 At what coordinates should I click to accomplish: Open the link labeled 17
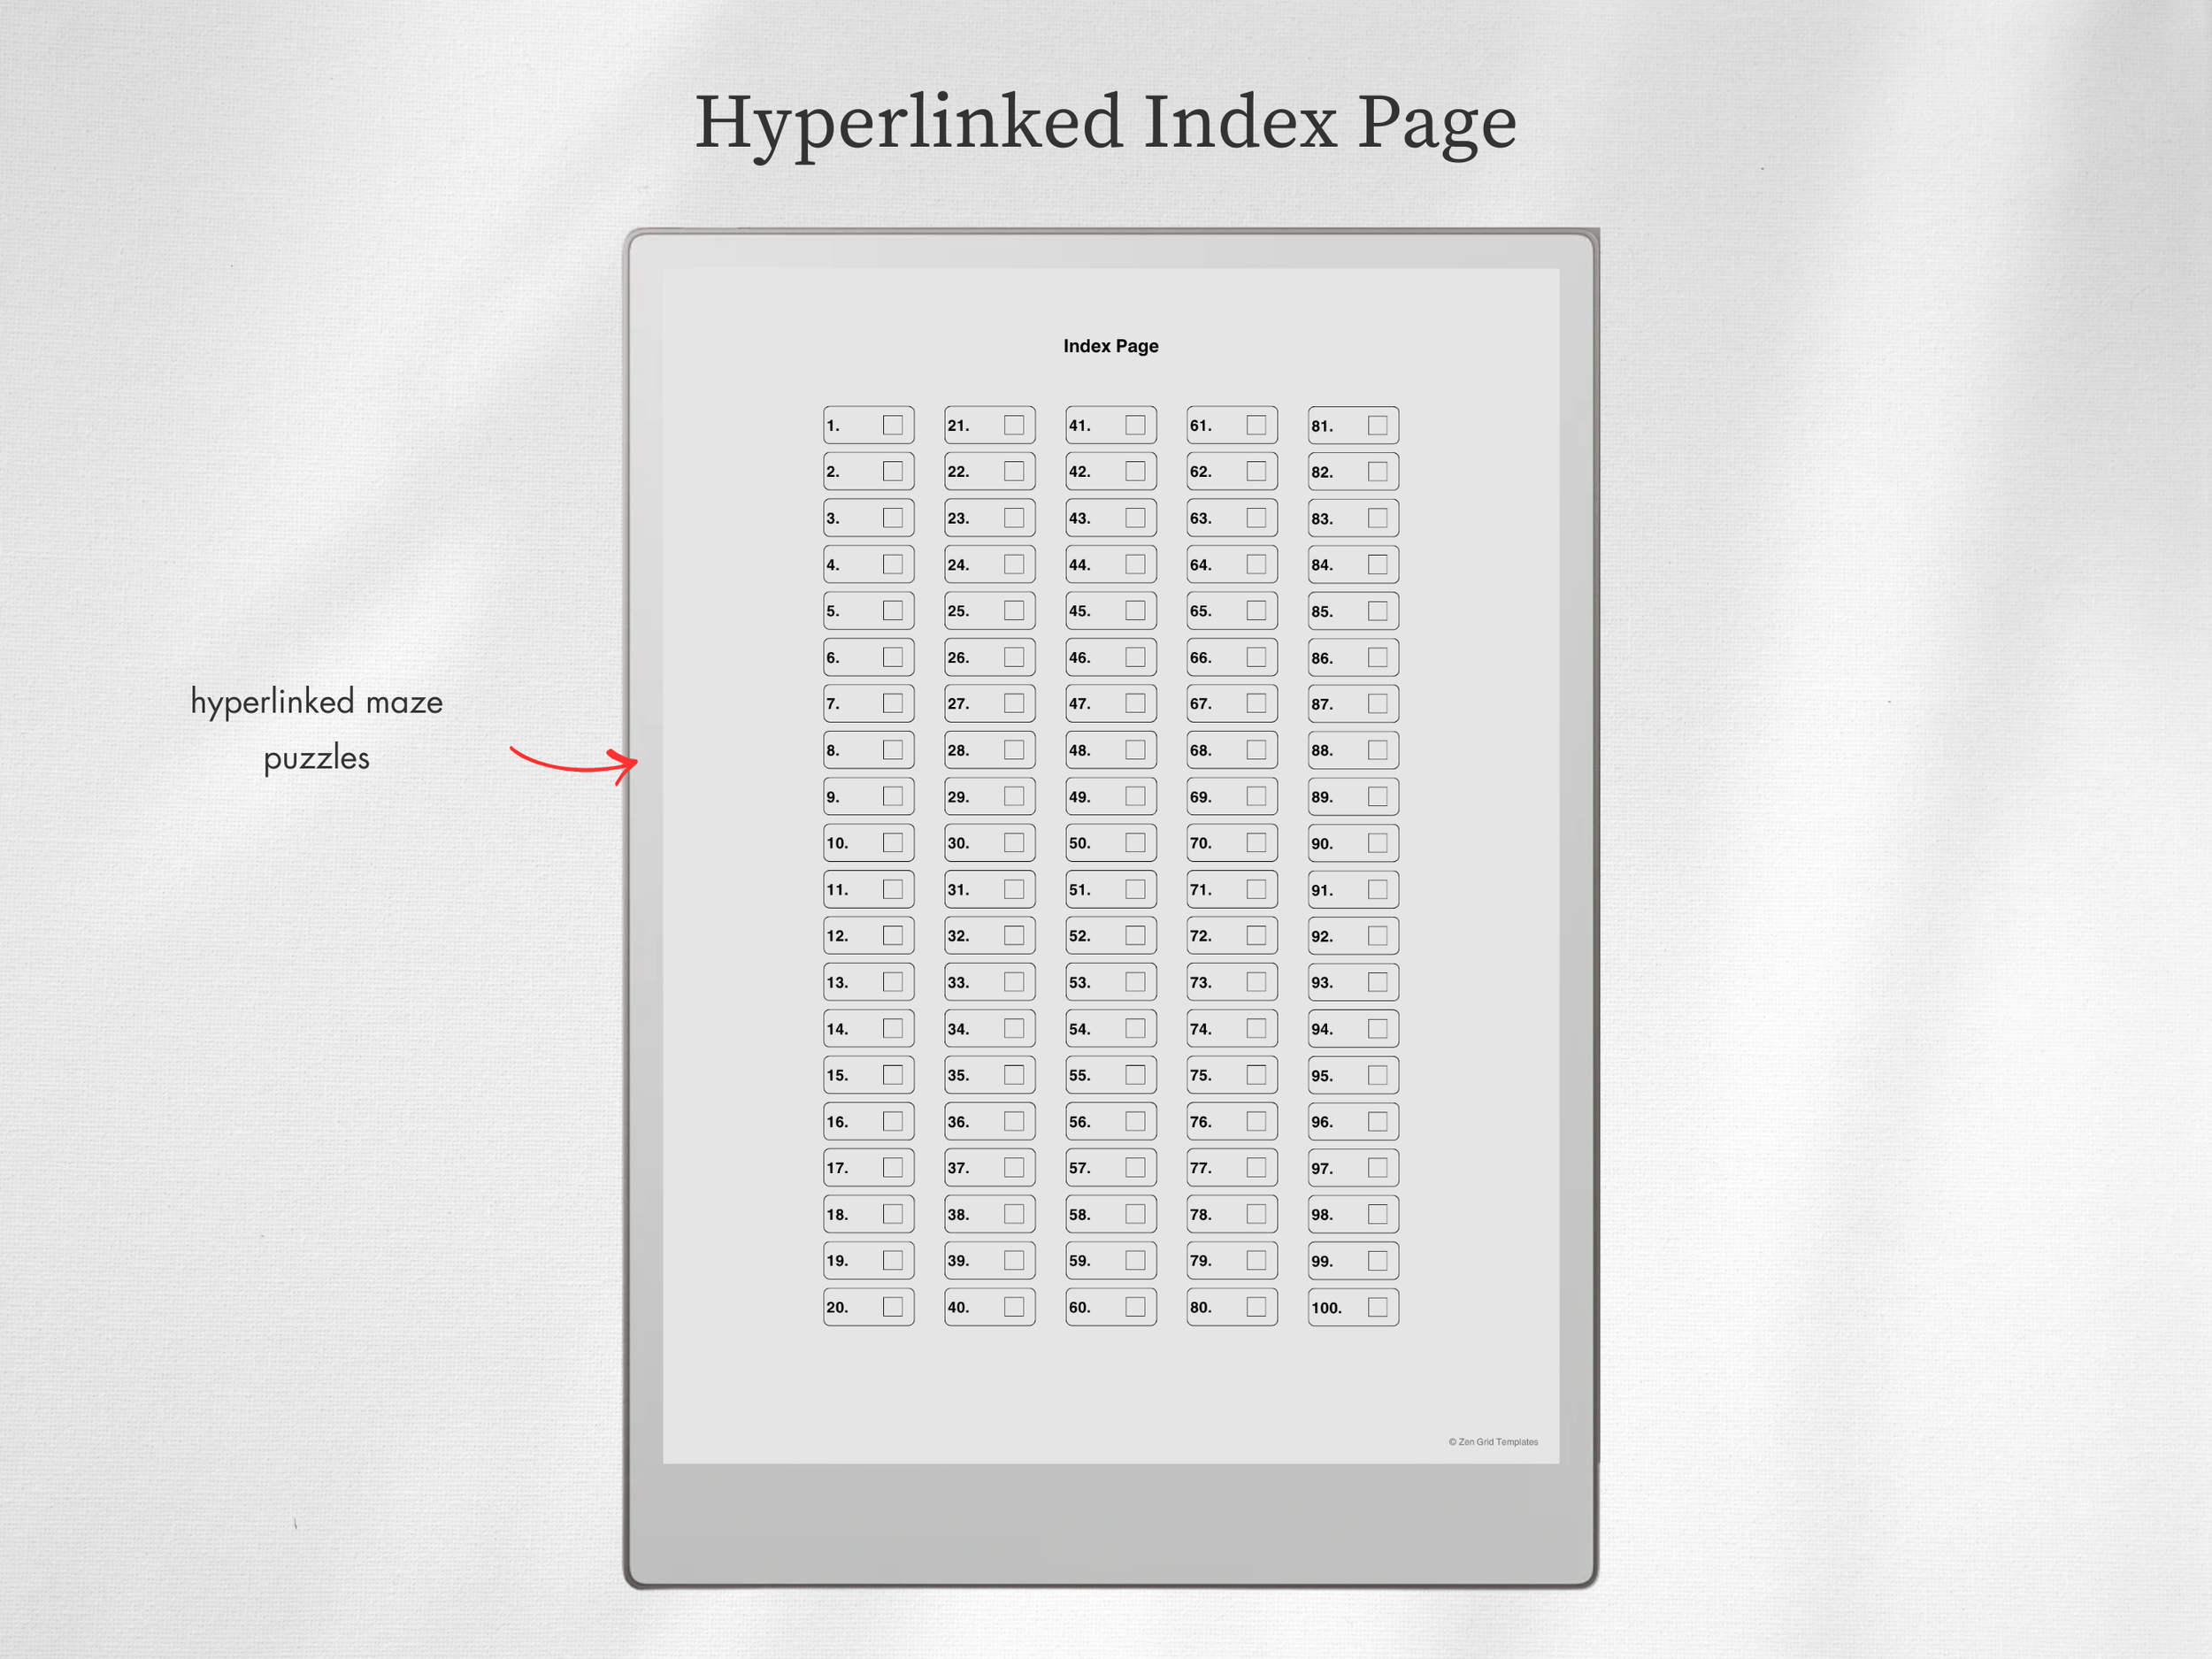[x=869, y=1167]
